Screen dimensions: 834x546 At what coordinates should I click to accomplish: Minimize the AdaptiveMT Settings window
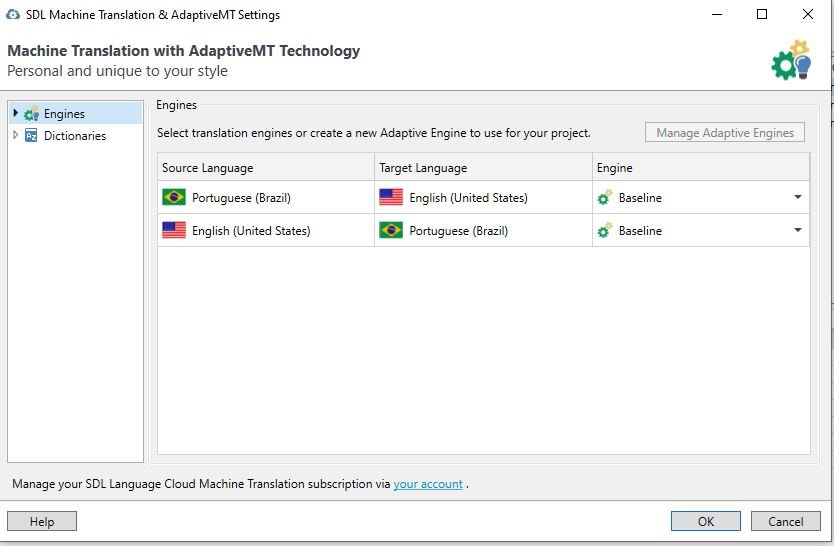pyautogui.click(x=717, y=14)
